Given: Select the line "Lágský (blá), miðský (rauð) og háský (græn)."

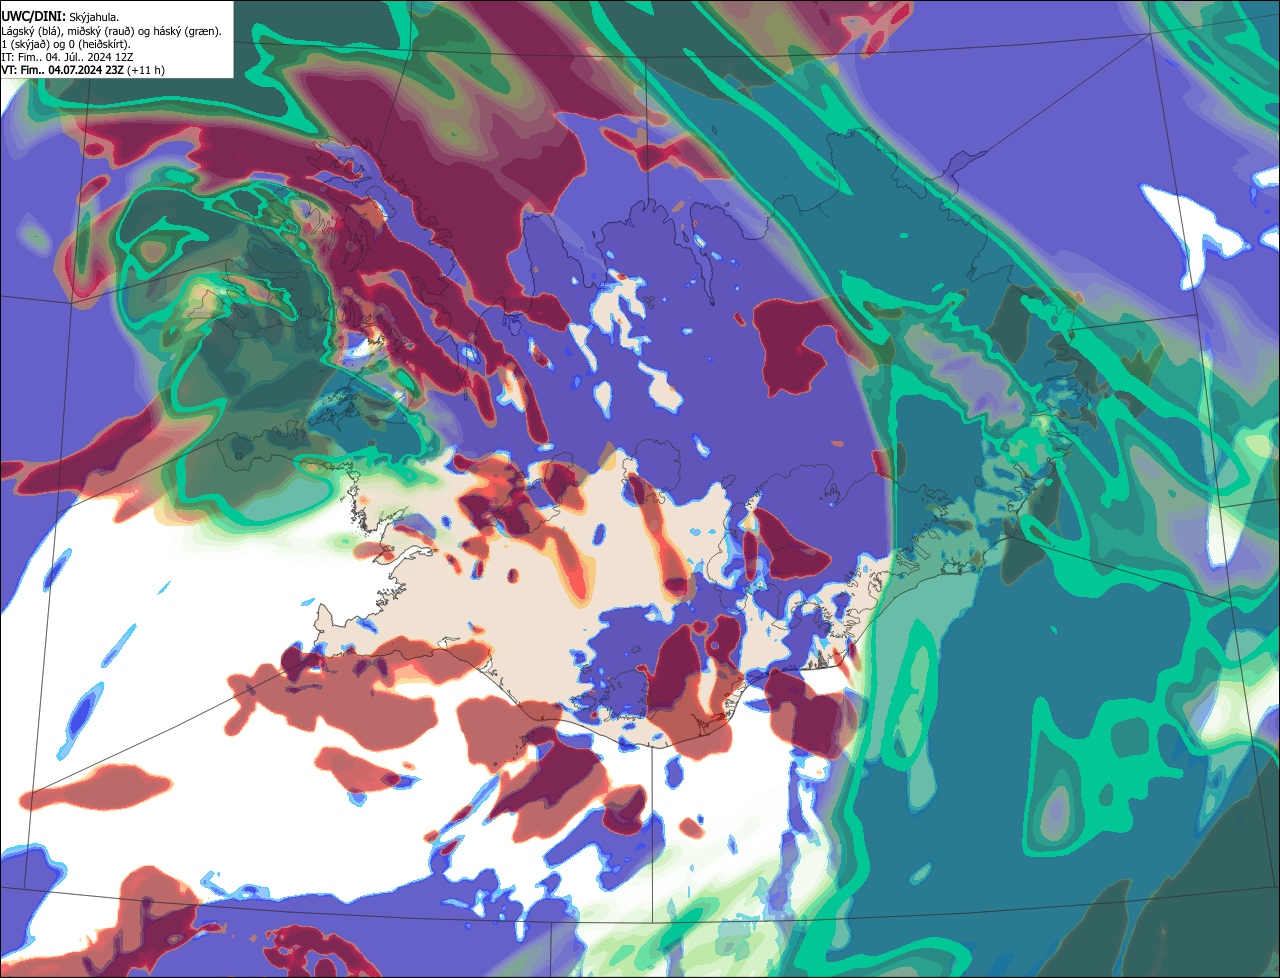Looking at the screenshot, I should 112,31.
